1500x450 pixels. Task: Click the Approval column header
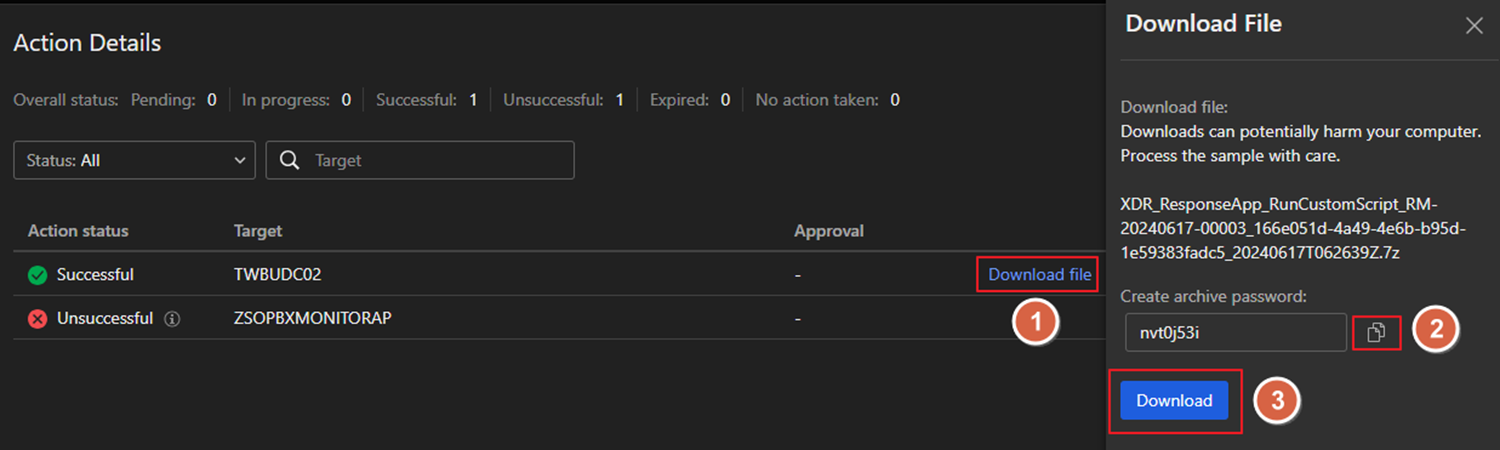[x=828, y=231]
